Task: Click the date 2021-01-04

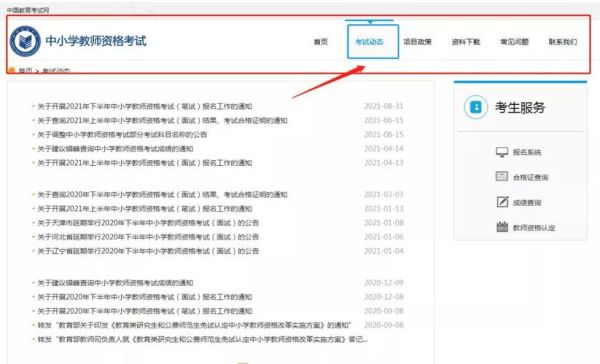Action: coord(384,251)
